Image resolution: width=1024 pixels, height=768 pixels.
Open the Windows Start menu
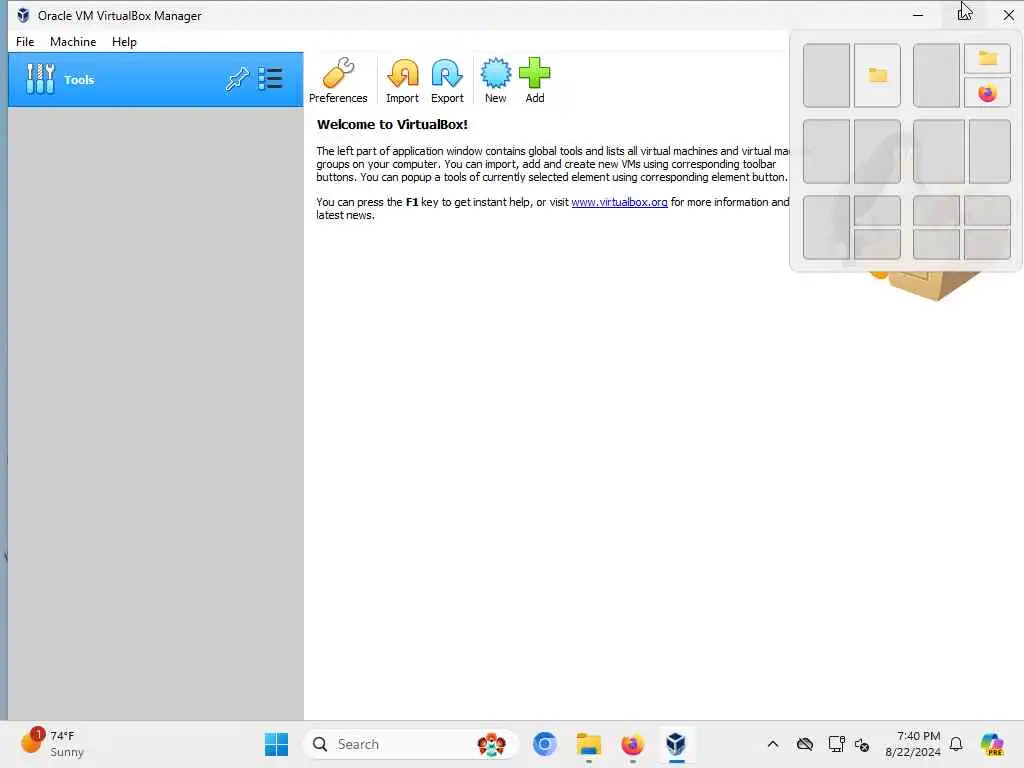click(276, 744)
